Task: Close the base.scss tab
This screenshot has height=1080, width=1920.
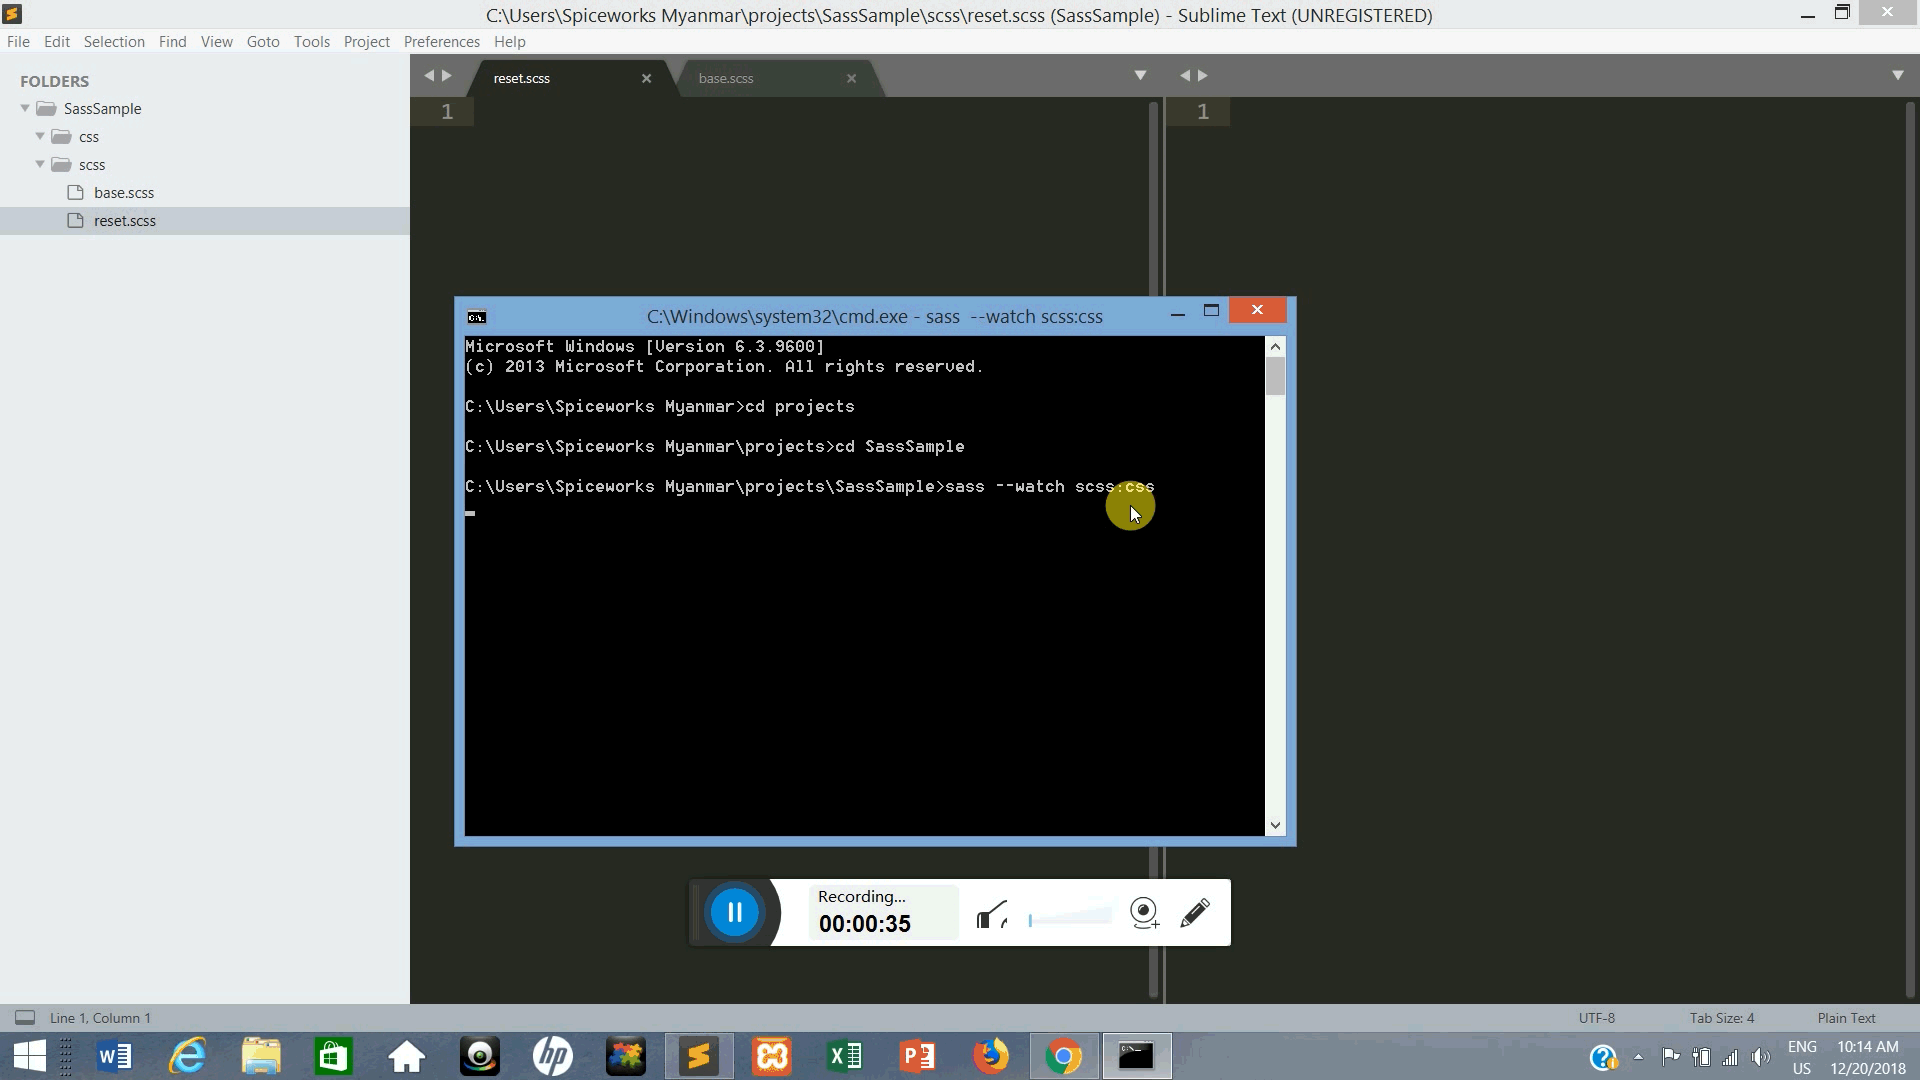Action: [851, 78]
